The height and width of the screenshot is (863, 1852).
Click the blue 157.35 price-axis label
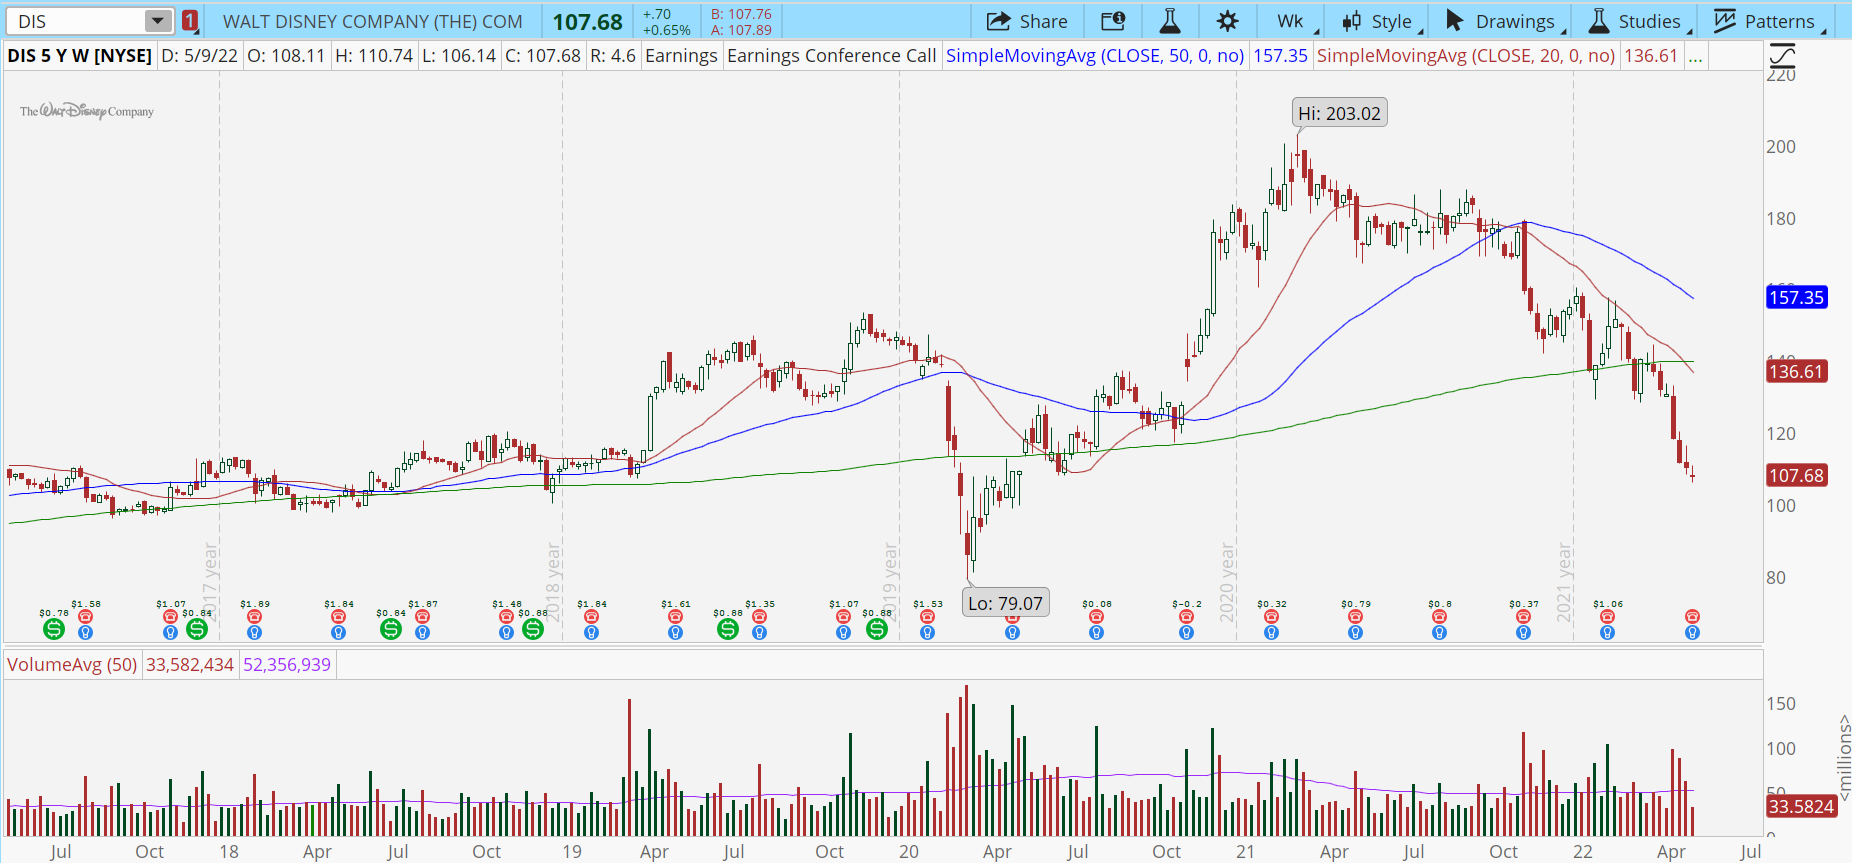pos(1796,297)
